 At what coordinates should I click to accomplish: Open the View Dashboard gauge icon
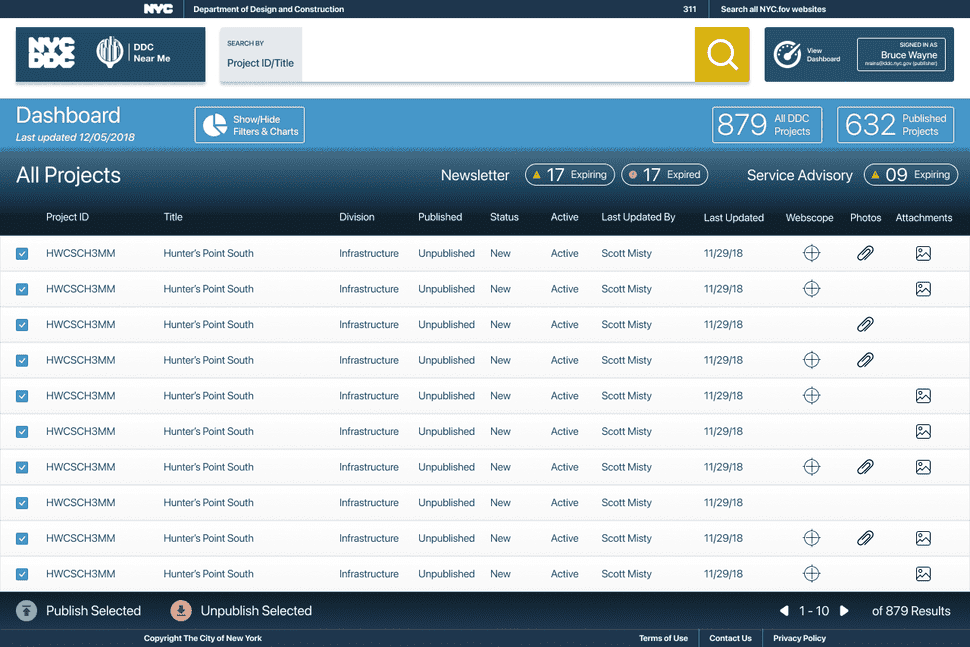[x=788, y=54]
